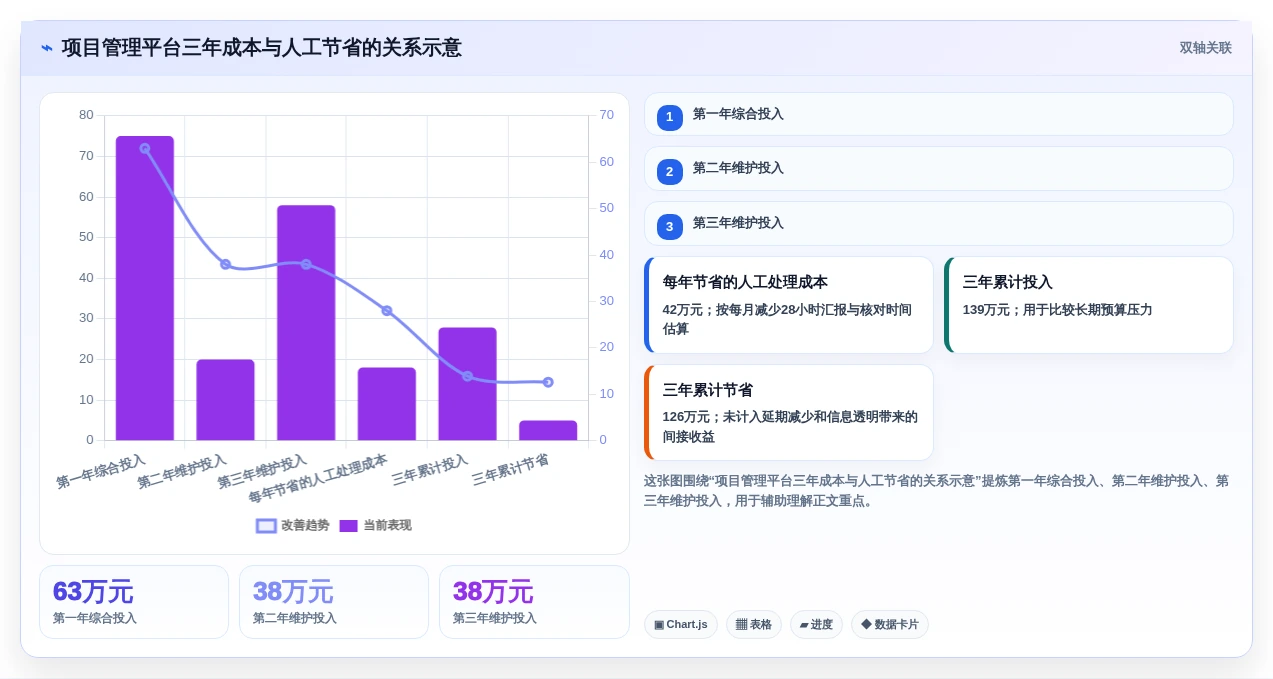
Task: Click the lightning icon beside the title
Action: 47,48
